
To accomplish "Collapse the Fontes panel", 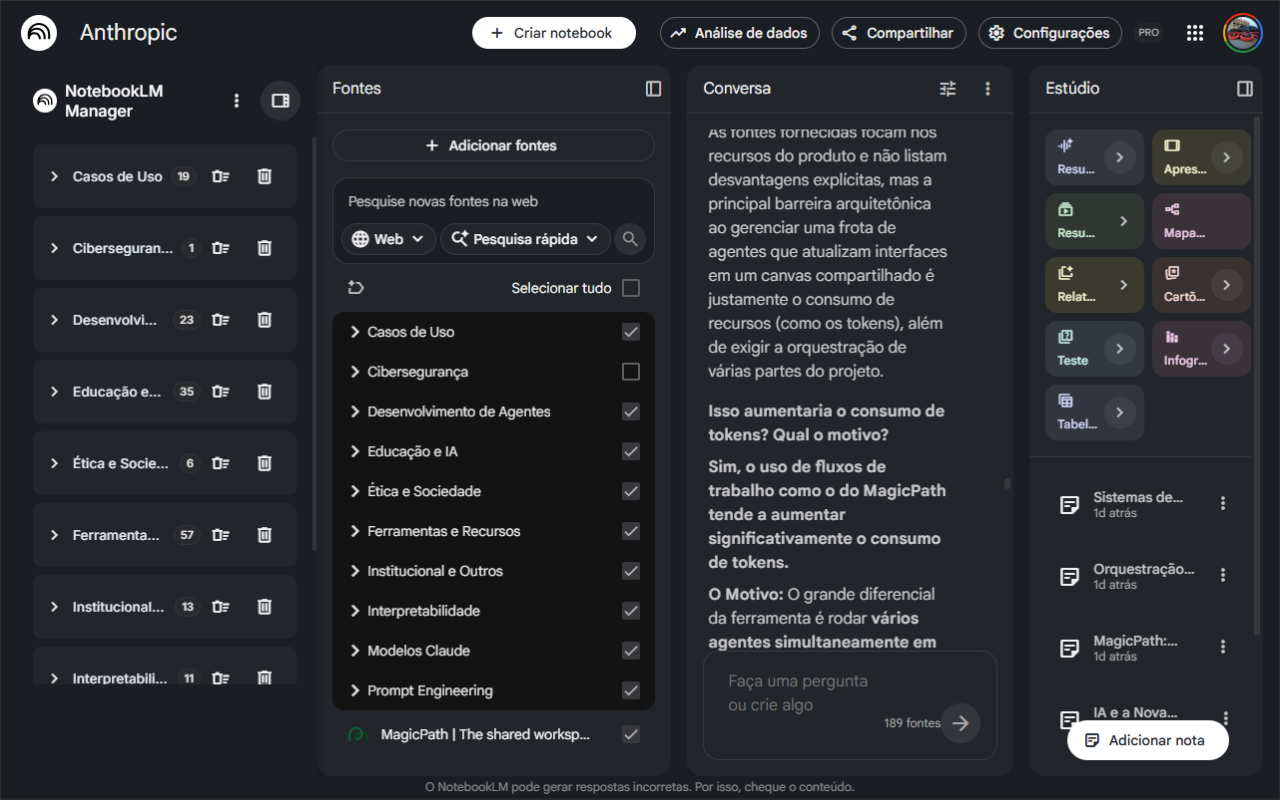I will (x=653, y=88).
